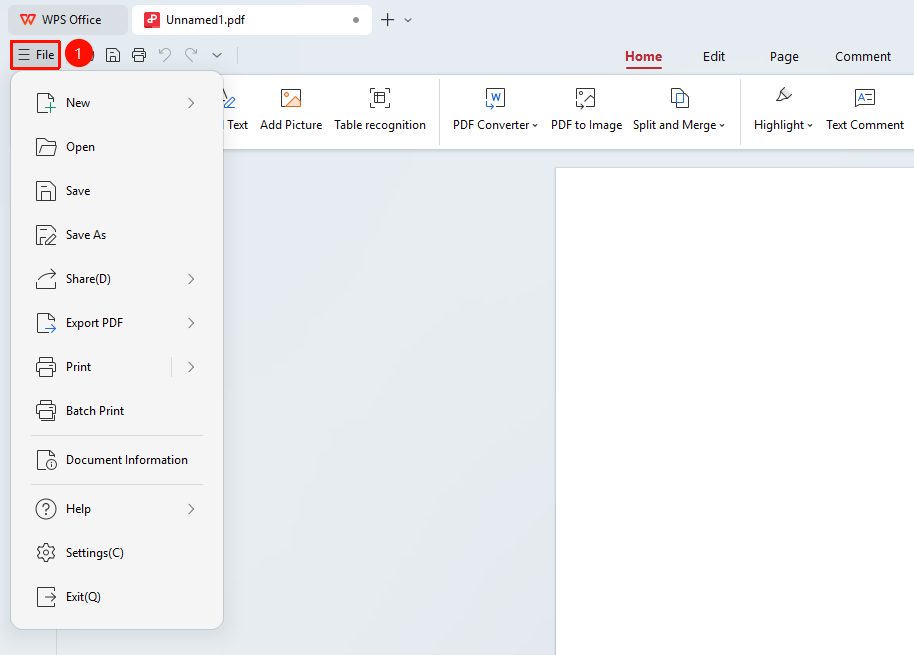This screenshot has width=914, height=655.
Task: Select Batch Print from the menu
Action: point(117,411)
